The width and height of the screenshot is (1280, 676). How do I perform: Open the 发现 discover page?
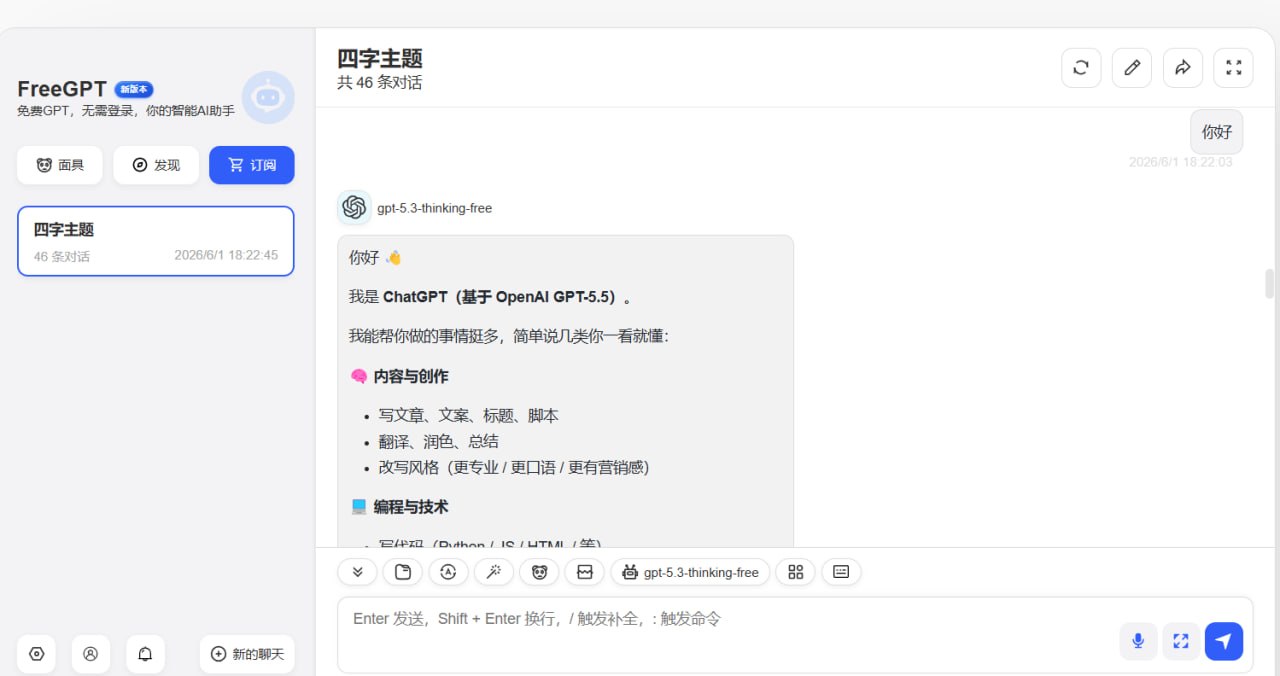coord(156,165)
